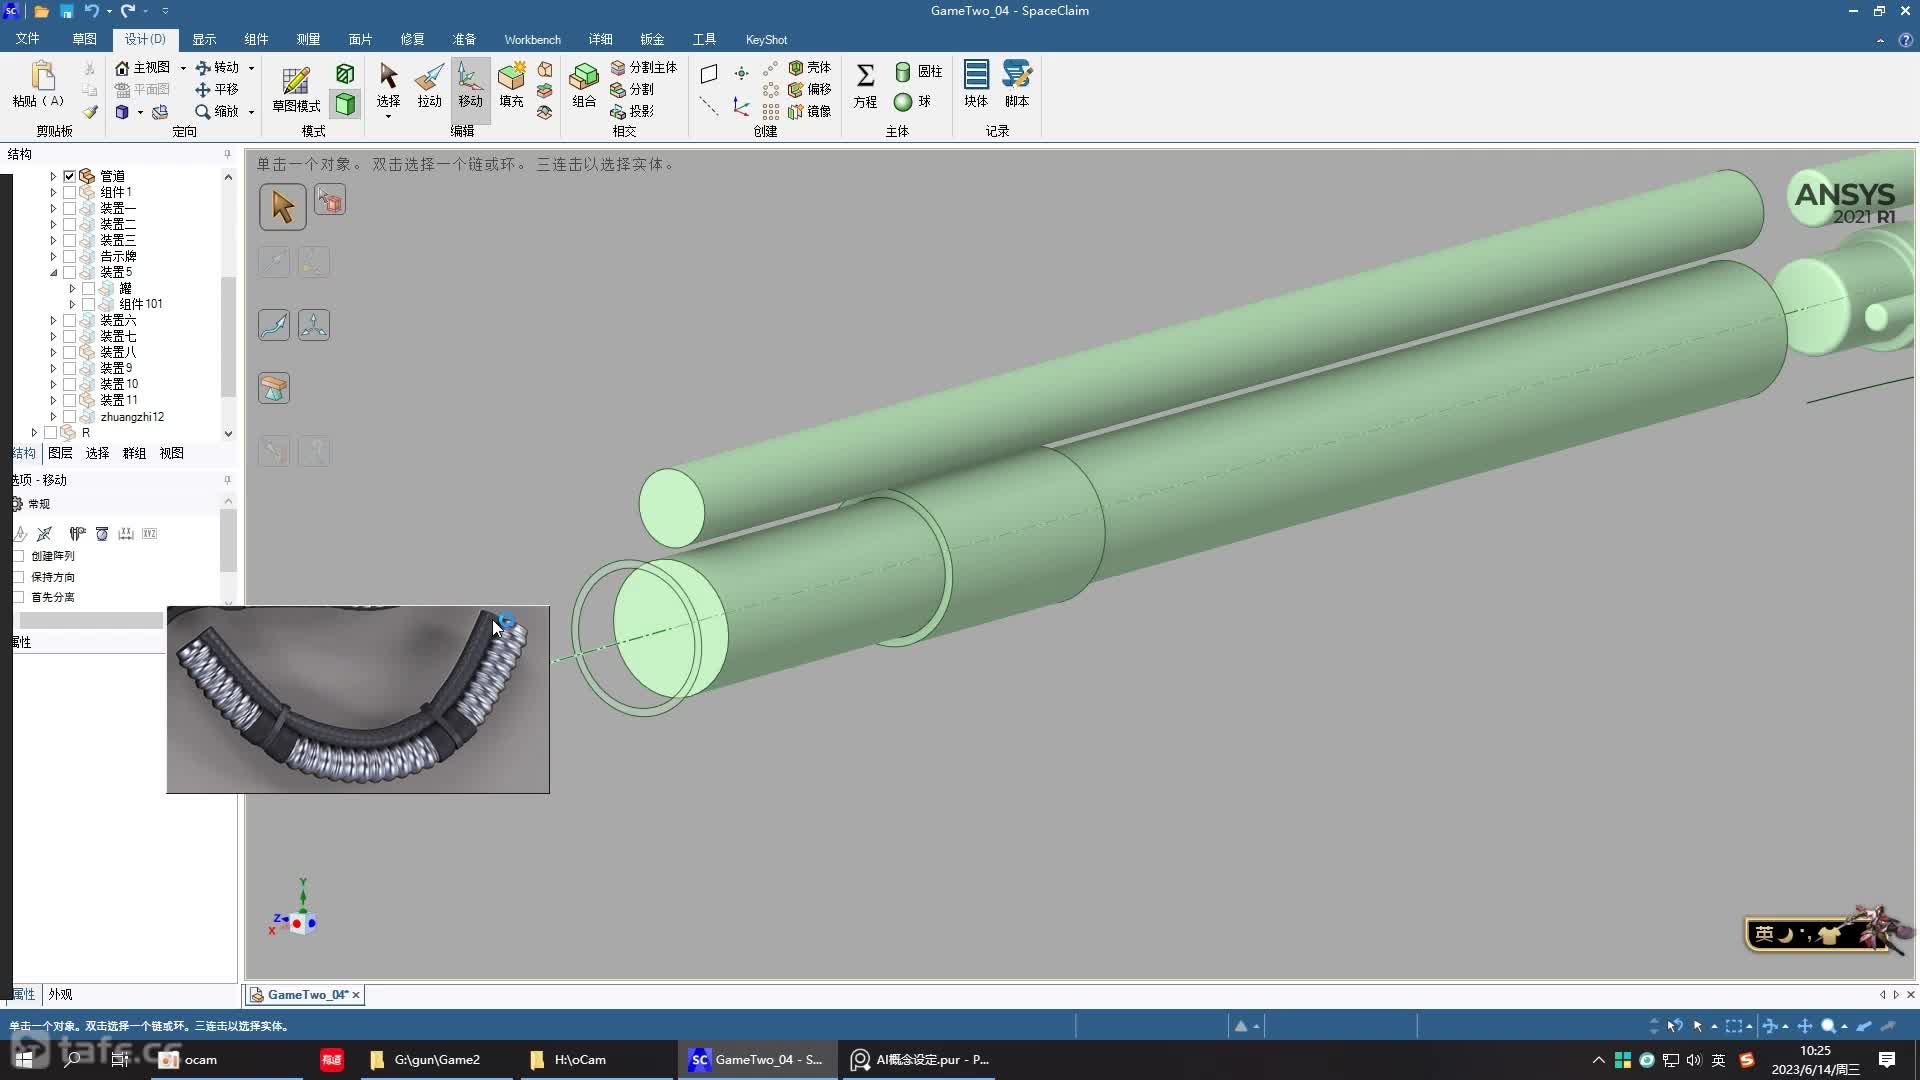
Task: Click the arrow select tool guide in the viewport
Action: point(283,207)
